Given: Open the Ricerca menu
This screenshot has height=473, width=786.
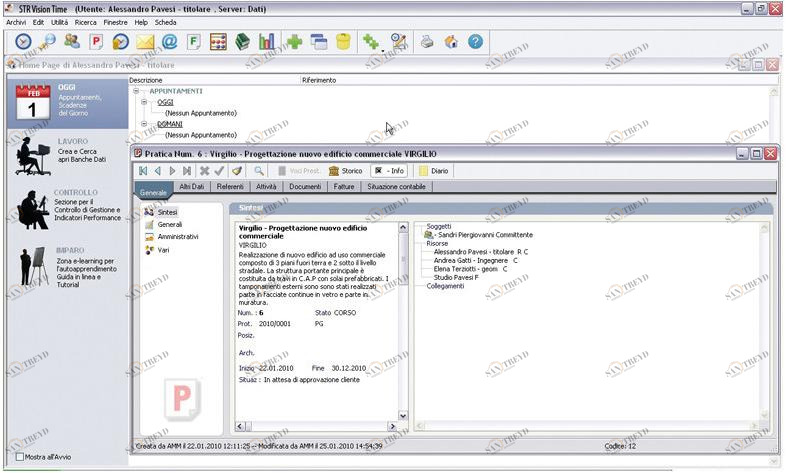Looking at the screenshot, I should 86,23.
